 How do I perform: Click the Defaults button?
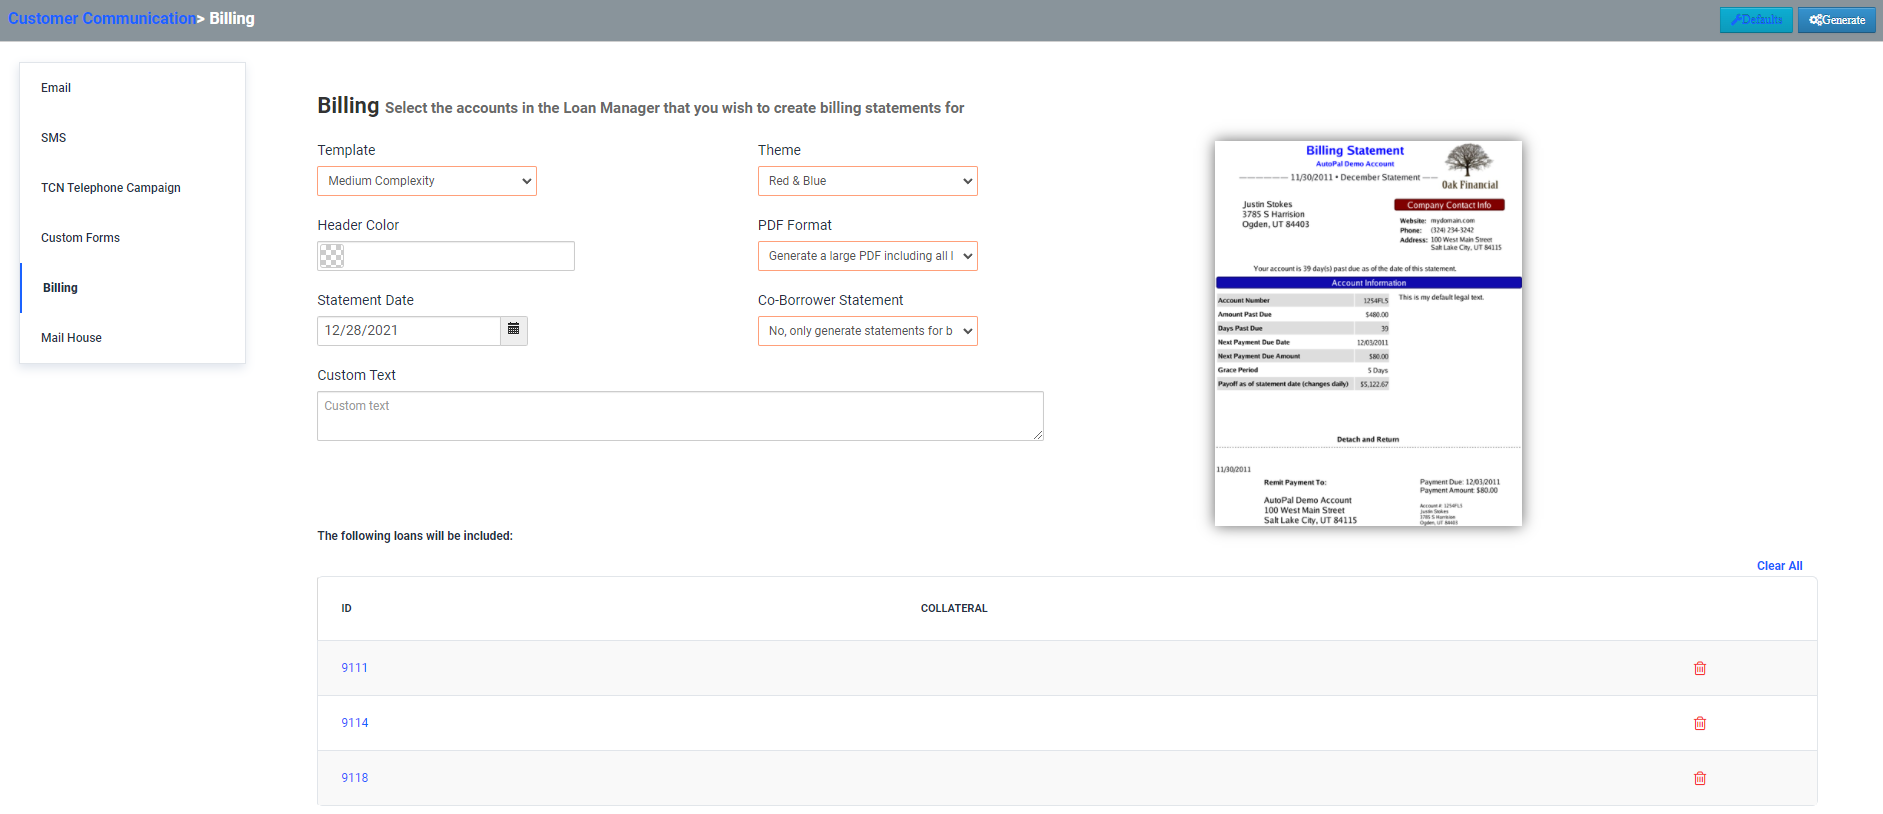coord(1756,20)
